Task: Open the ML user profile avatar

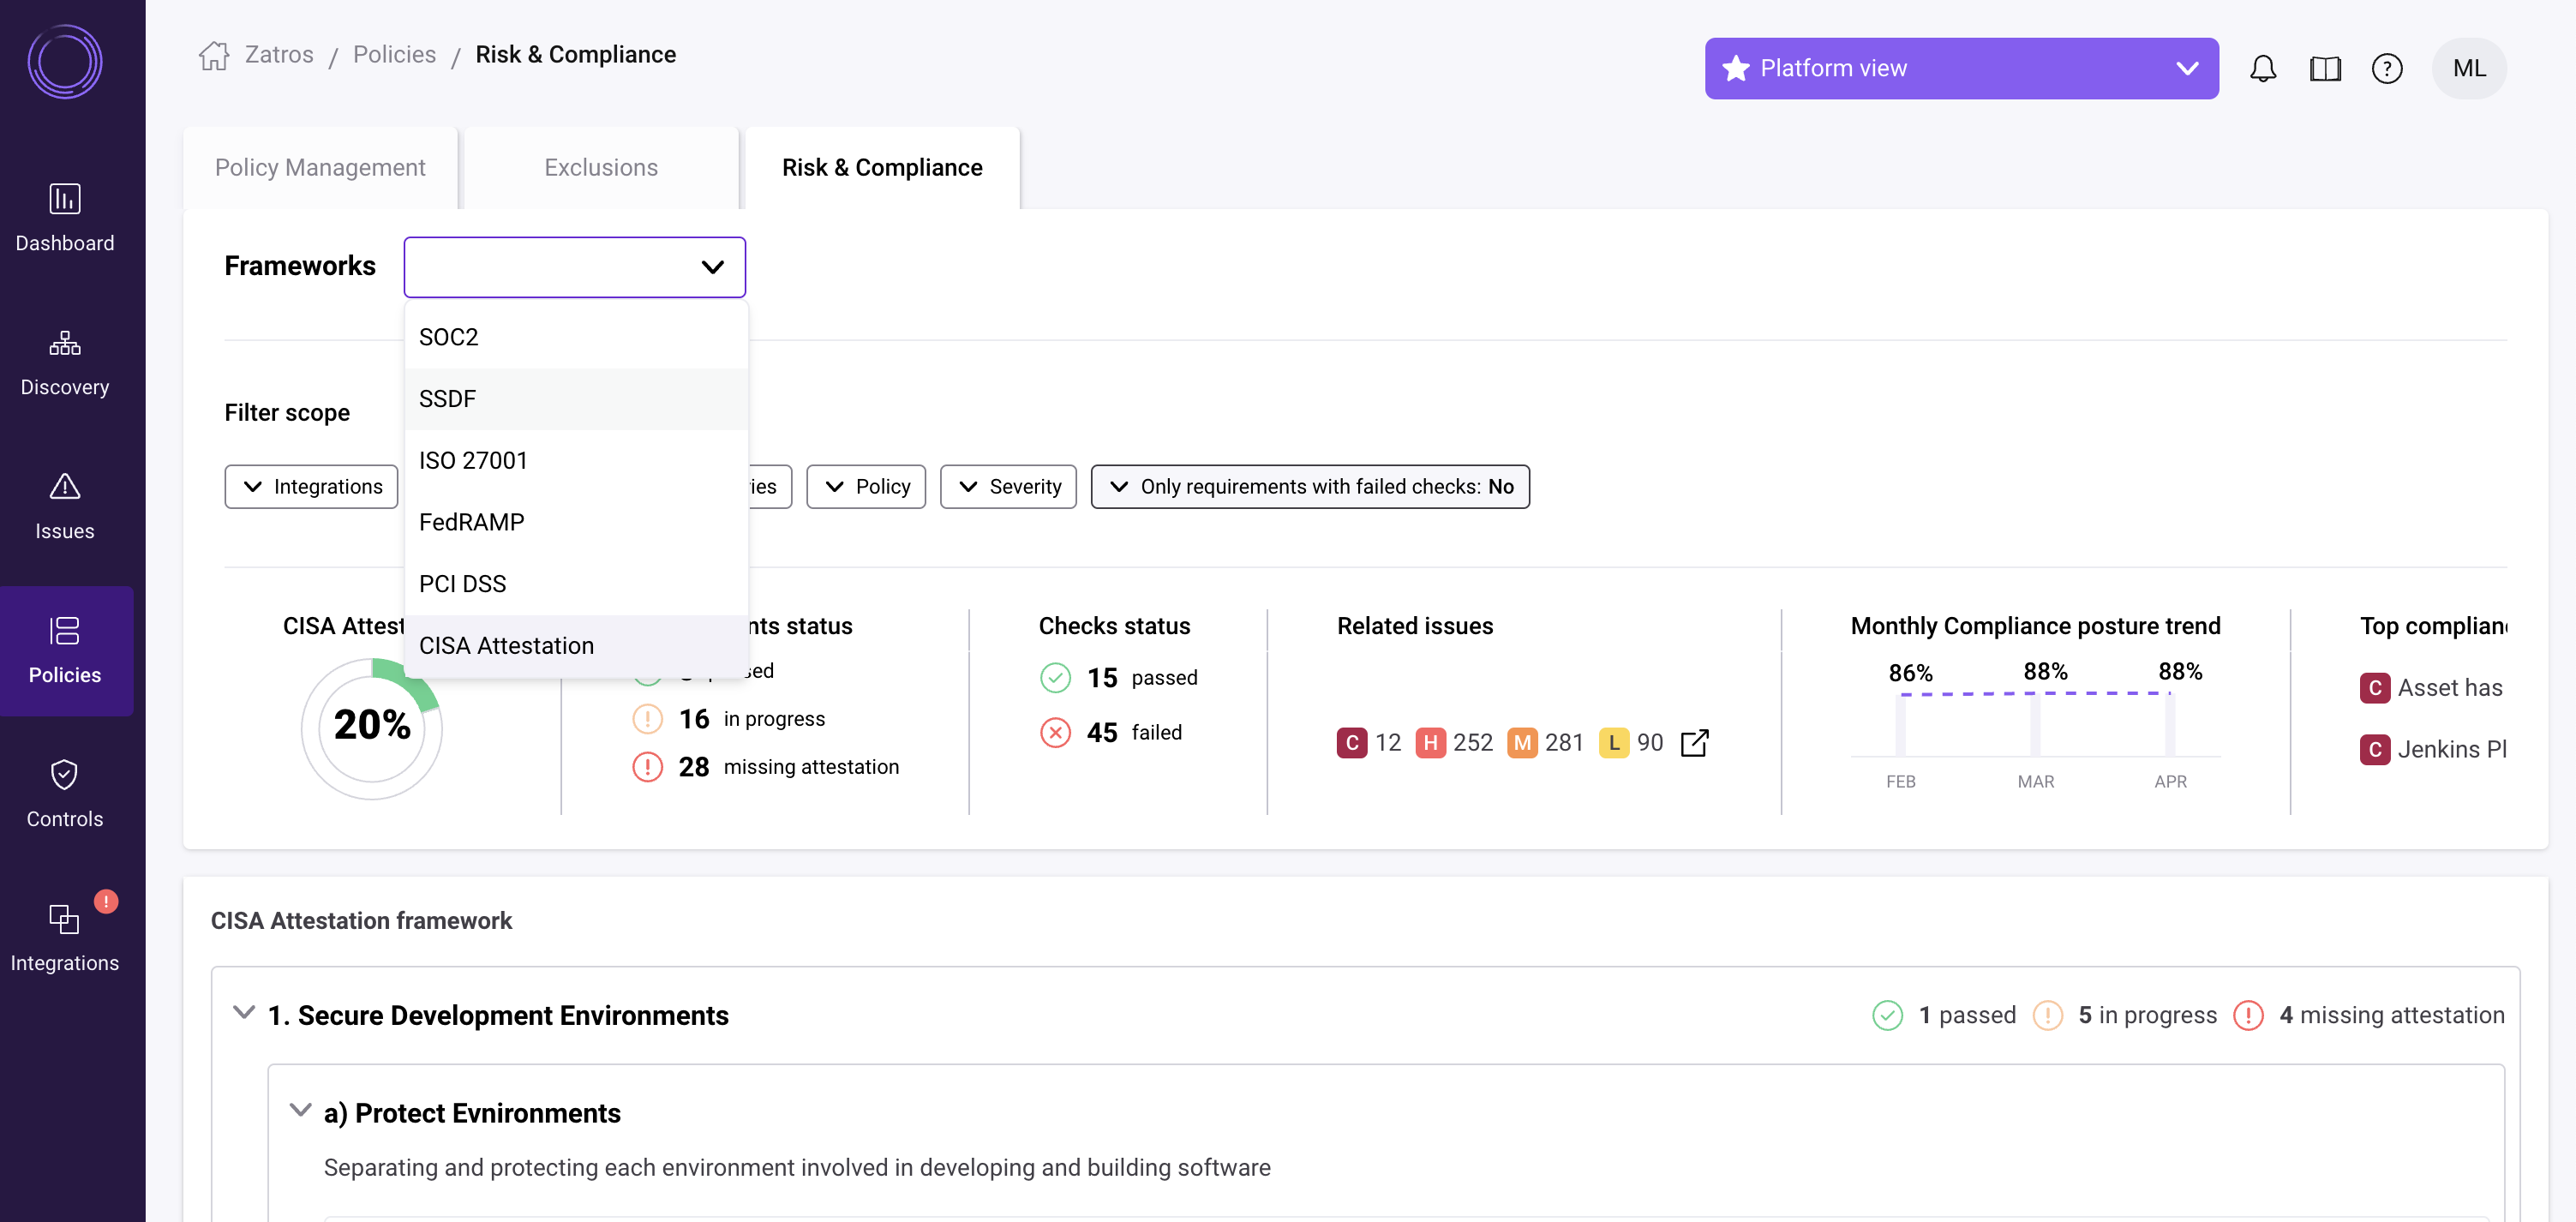Action: (2469, 68)
